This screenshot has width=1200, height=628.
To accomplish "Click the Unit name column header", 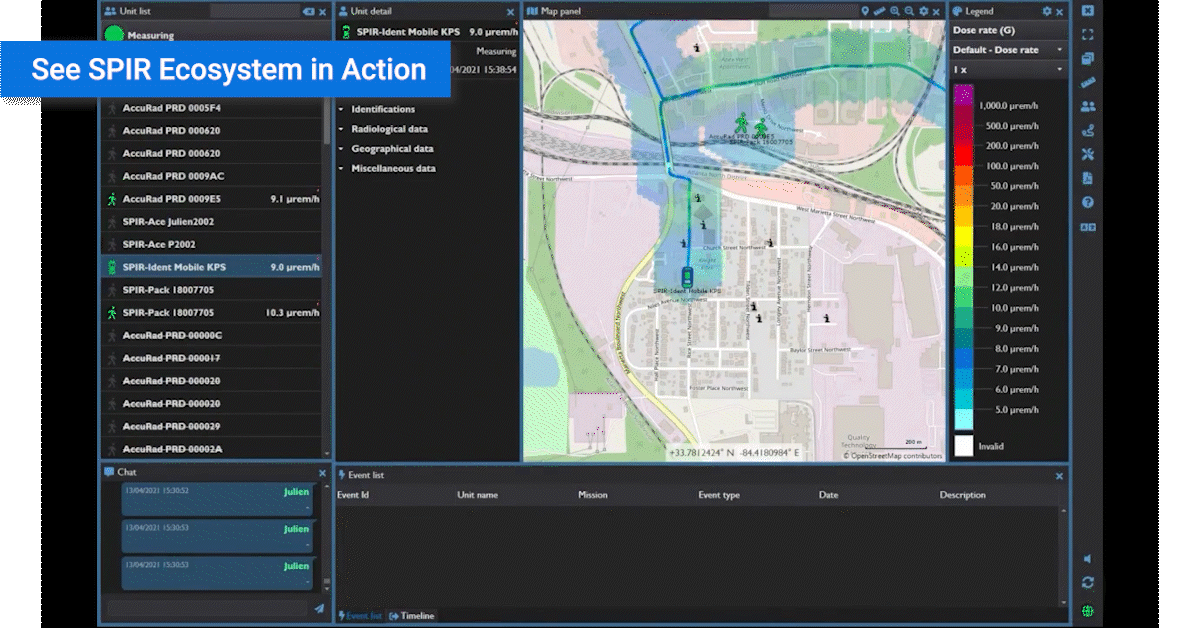I will coord(478,495).
